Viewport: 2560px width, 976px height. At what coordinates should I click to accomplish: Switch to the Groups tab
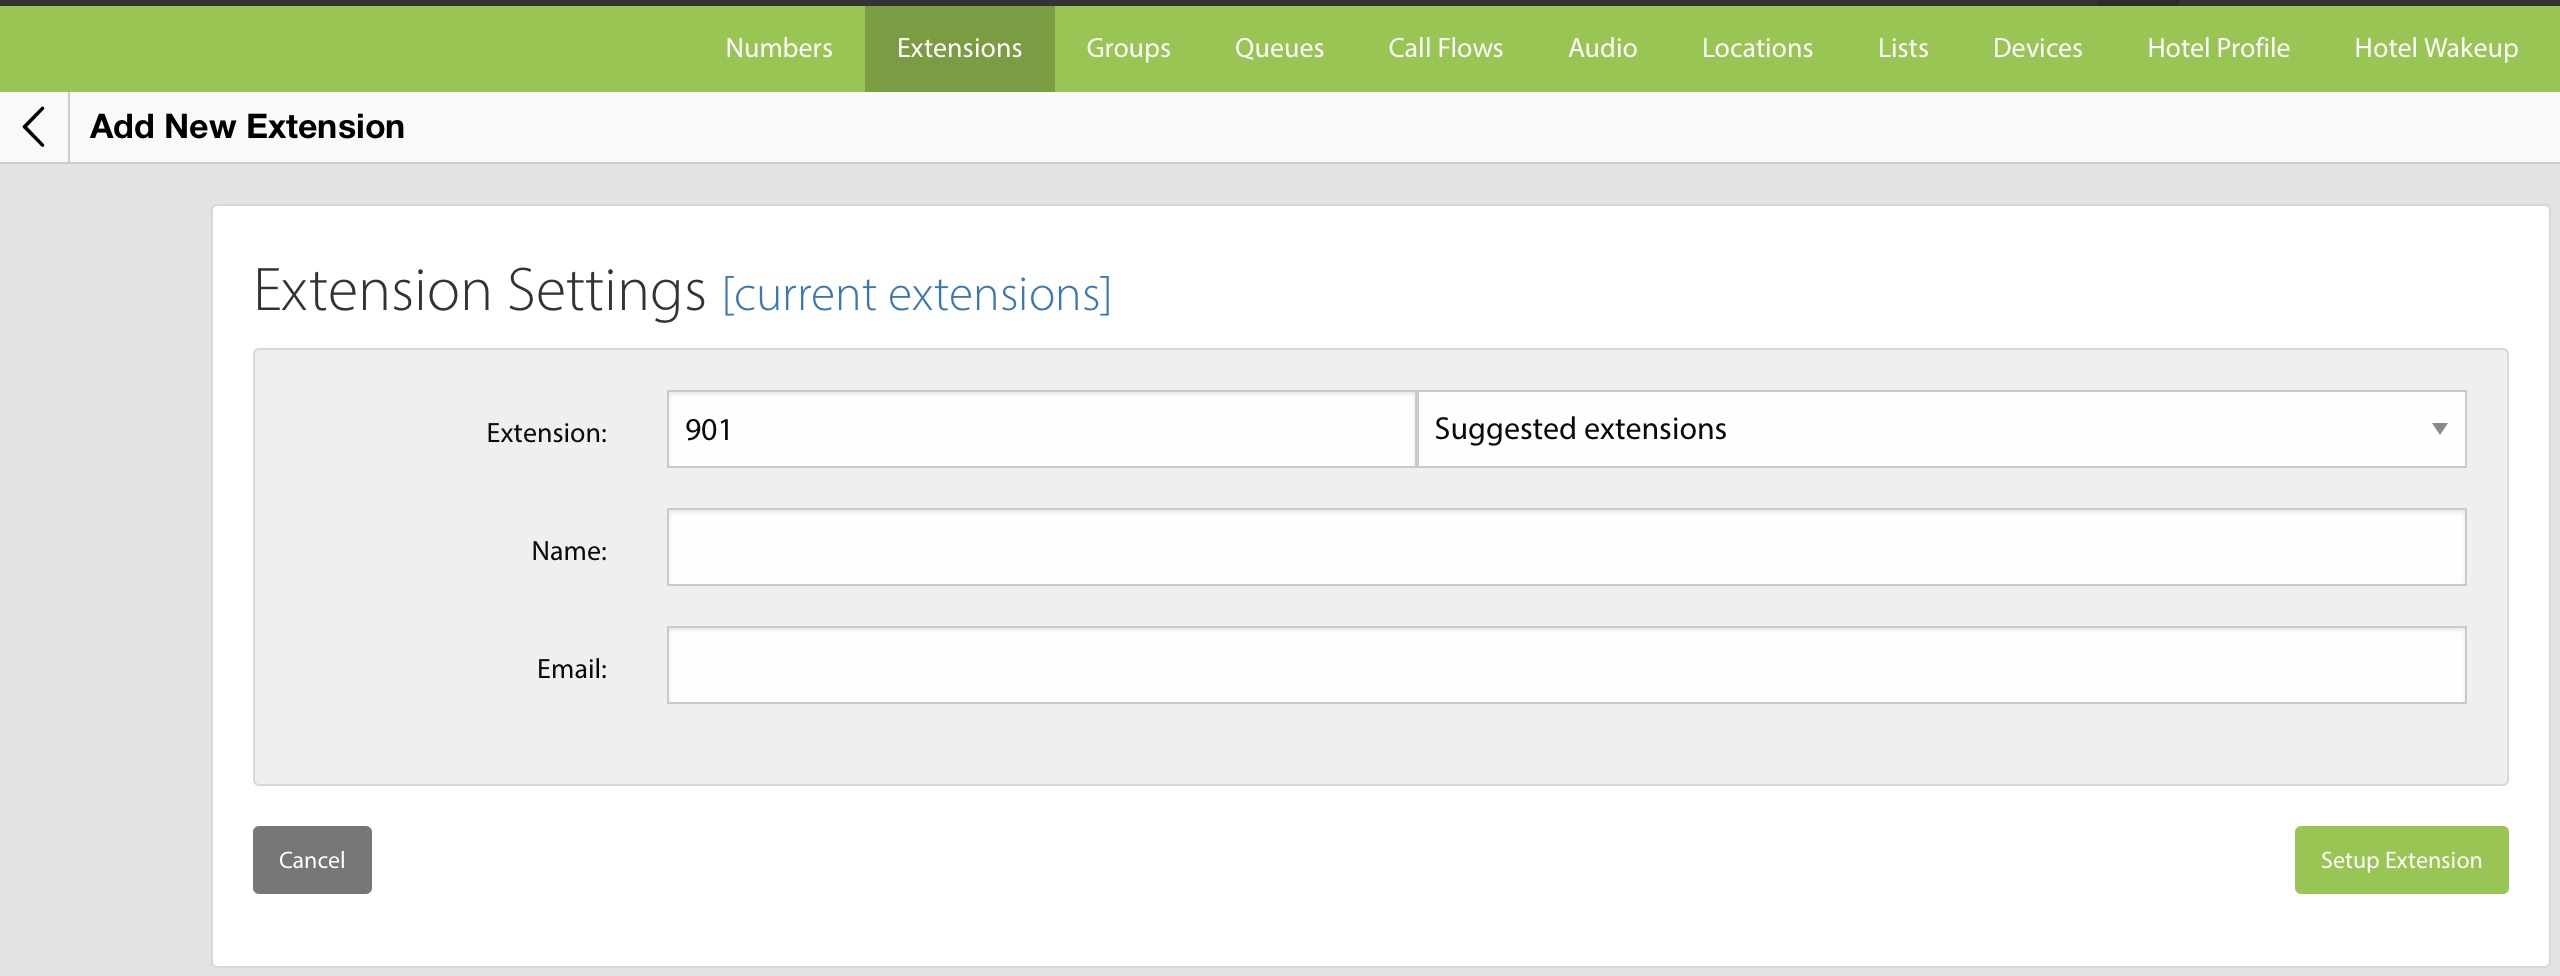tap(1128, 48)
